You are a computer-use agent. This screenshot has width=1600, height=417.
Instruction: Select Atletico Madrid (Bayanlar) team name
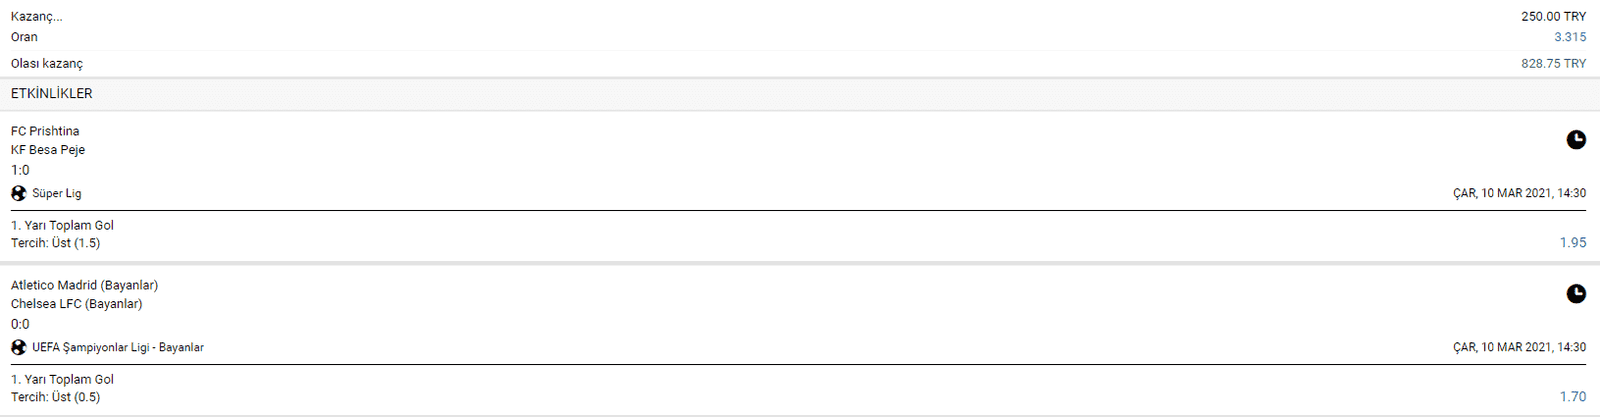point(85,285)
